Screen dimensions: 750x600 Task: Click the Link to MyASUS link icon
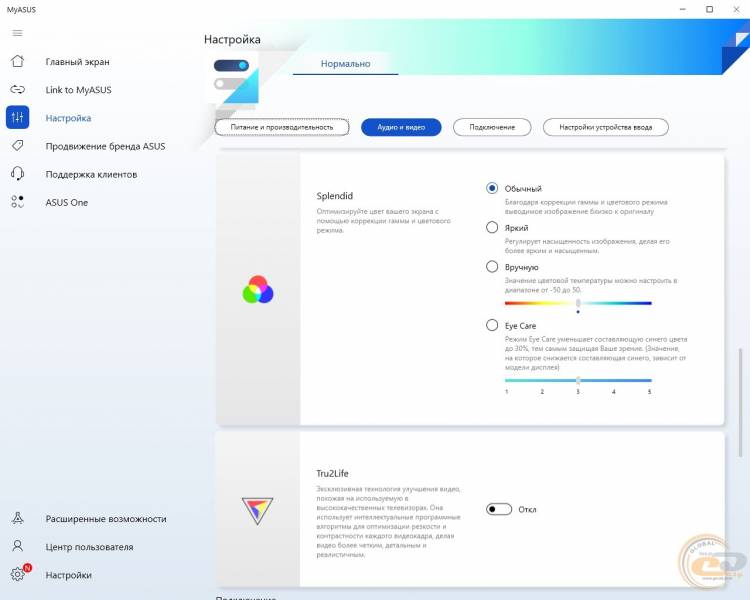18,89
